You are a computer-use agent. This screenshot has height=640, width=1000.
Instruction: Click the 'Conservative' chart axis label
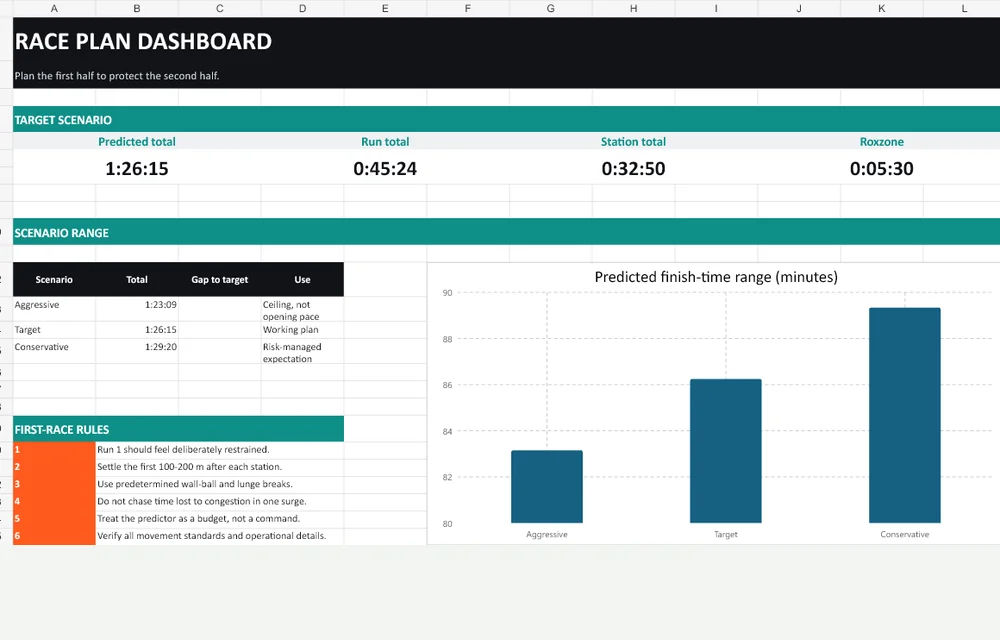pyautogui.click(x=904, y=534)
